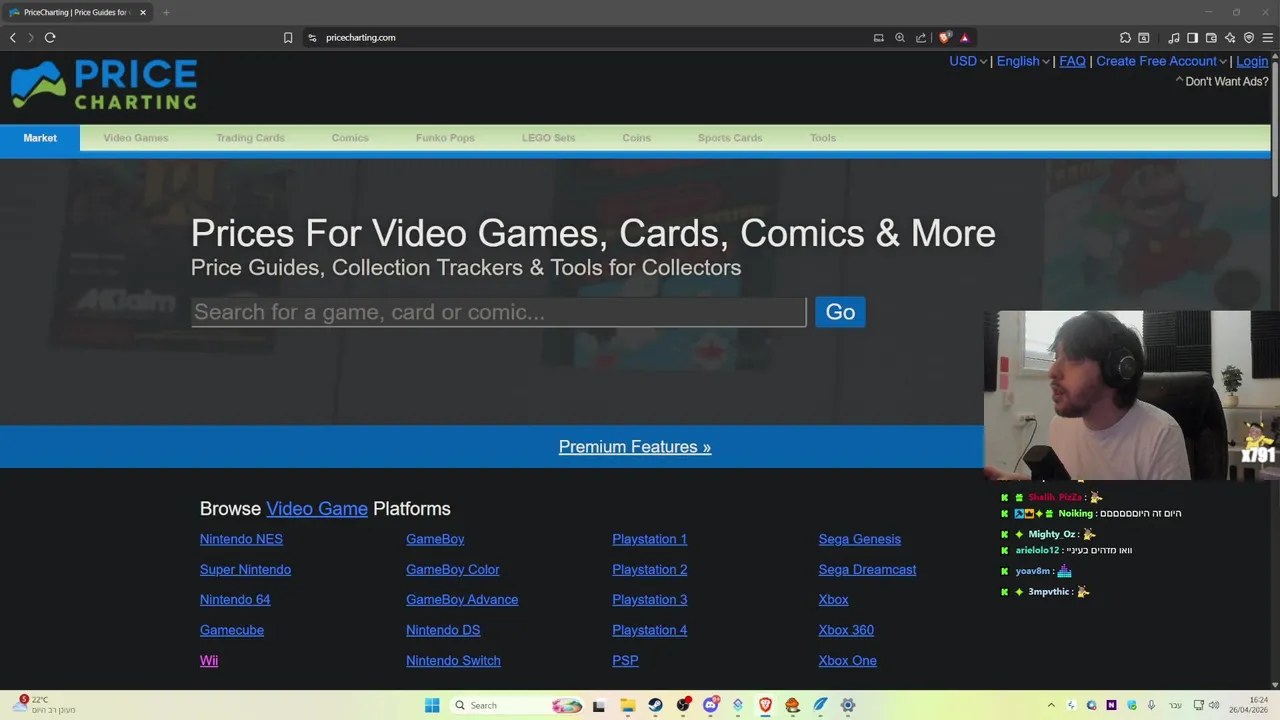Open the Brave VPN shield icon
The height and width of the screenshot is (720, 1280).
[1249, 38]
